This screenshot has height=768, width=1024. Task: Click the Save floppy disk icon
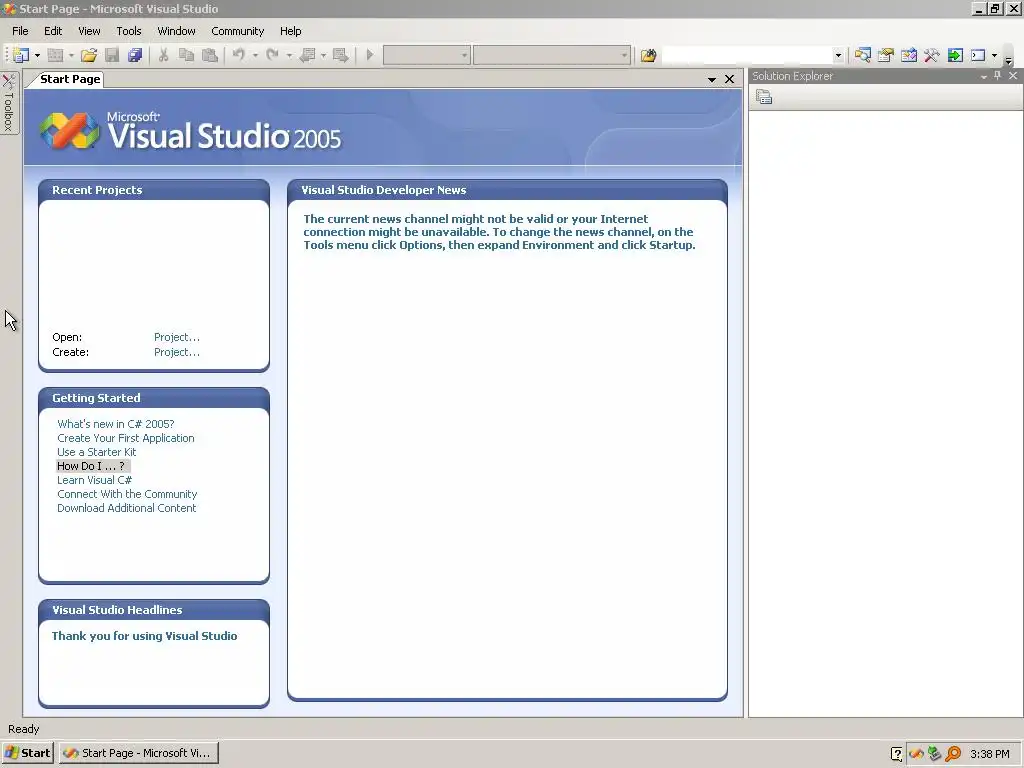point(112,56)
